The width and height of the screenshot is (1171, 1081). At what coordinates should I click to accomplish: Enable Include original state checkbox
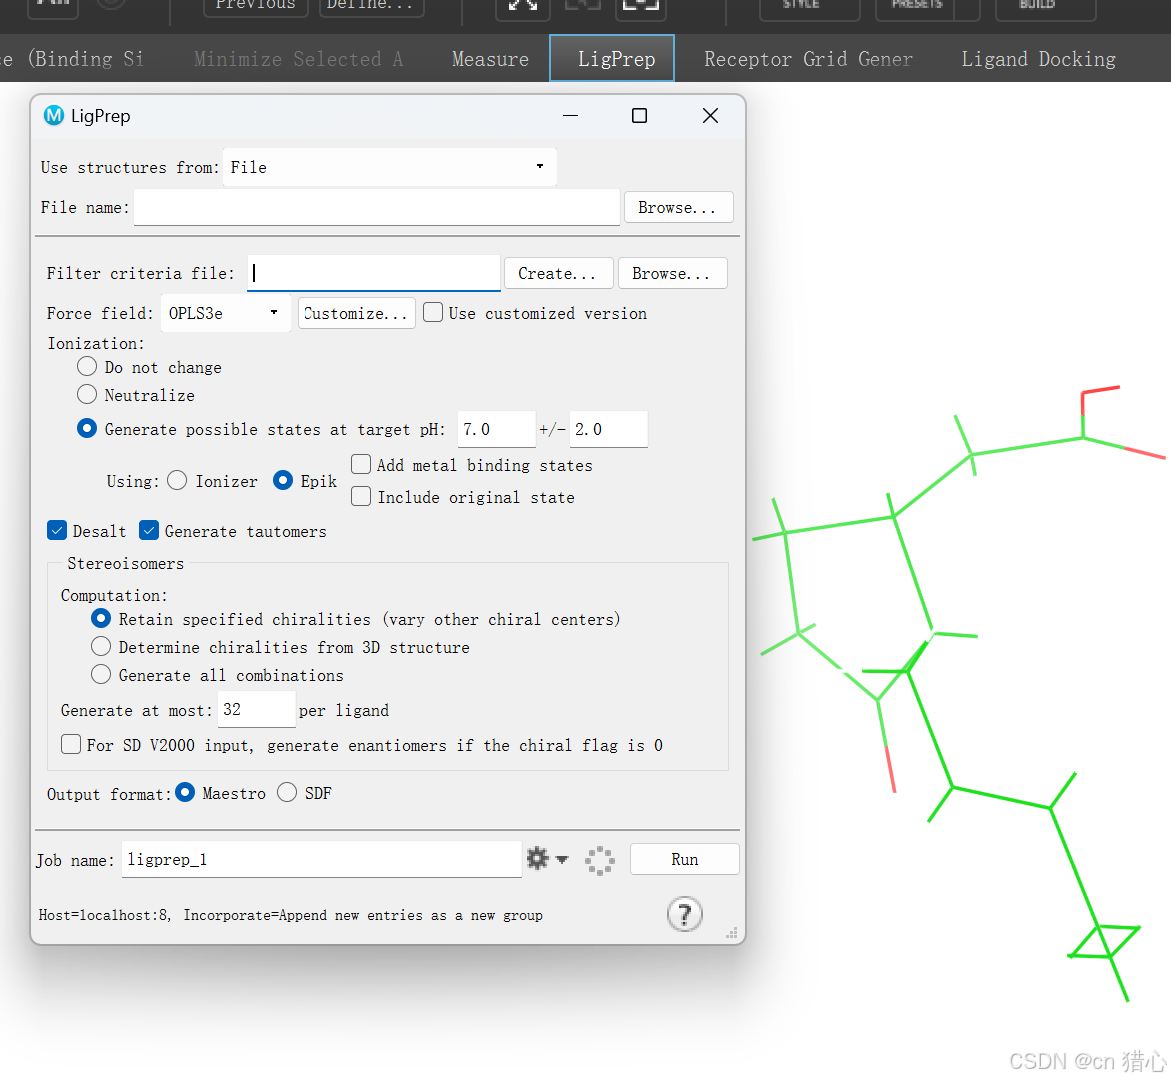coord(361,497)
